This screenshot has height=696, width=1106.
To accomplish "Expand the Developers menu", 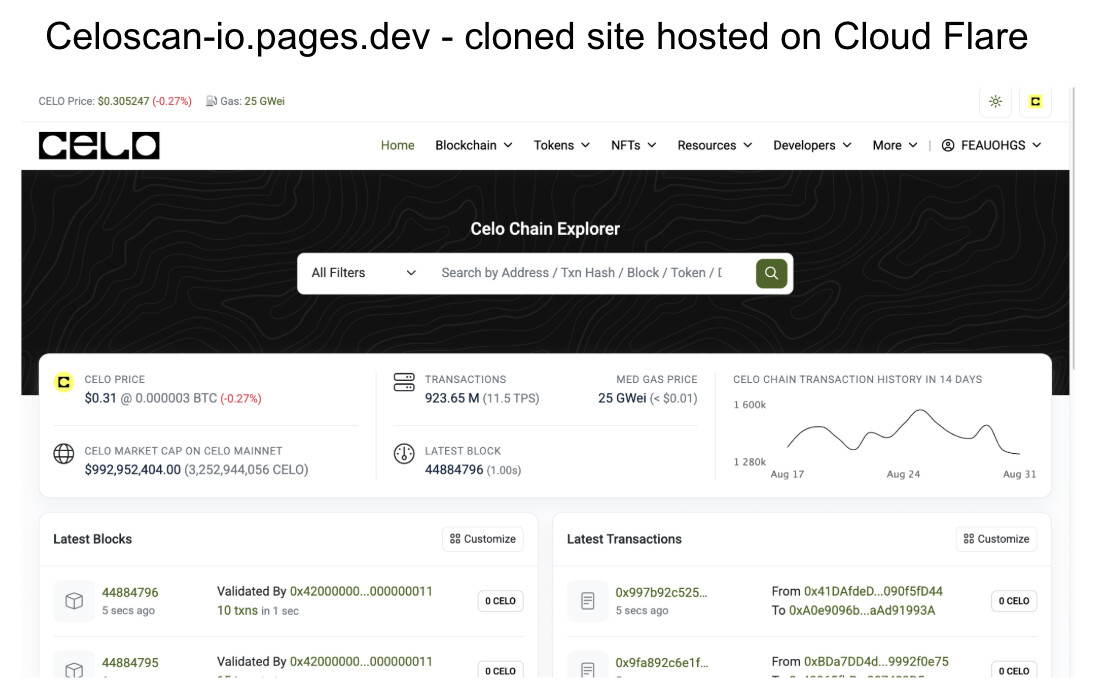I will point(813,145).
